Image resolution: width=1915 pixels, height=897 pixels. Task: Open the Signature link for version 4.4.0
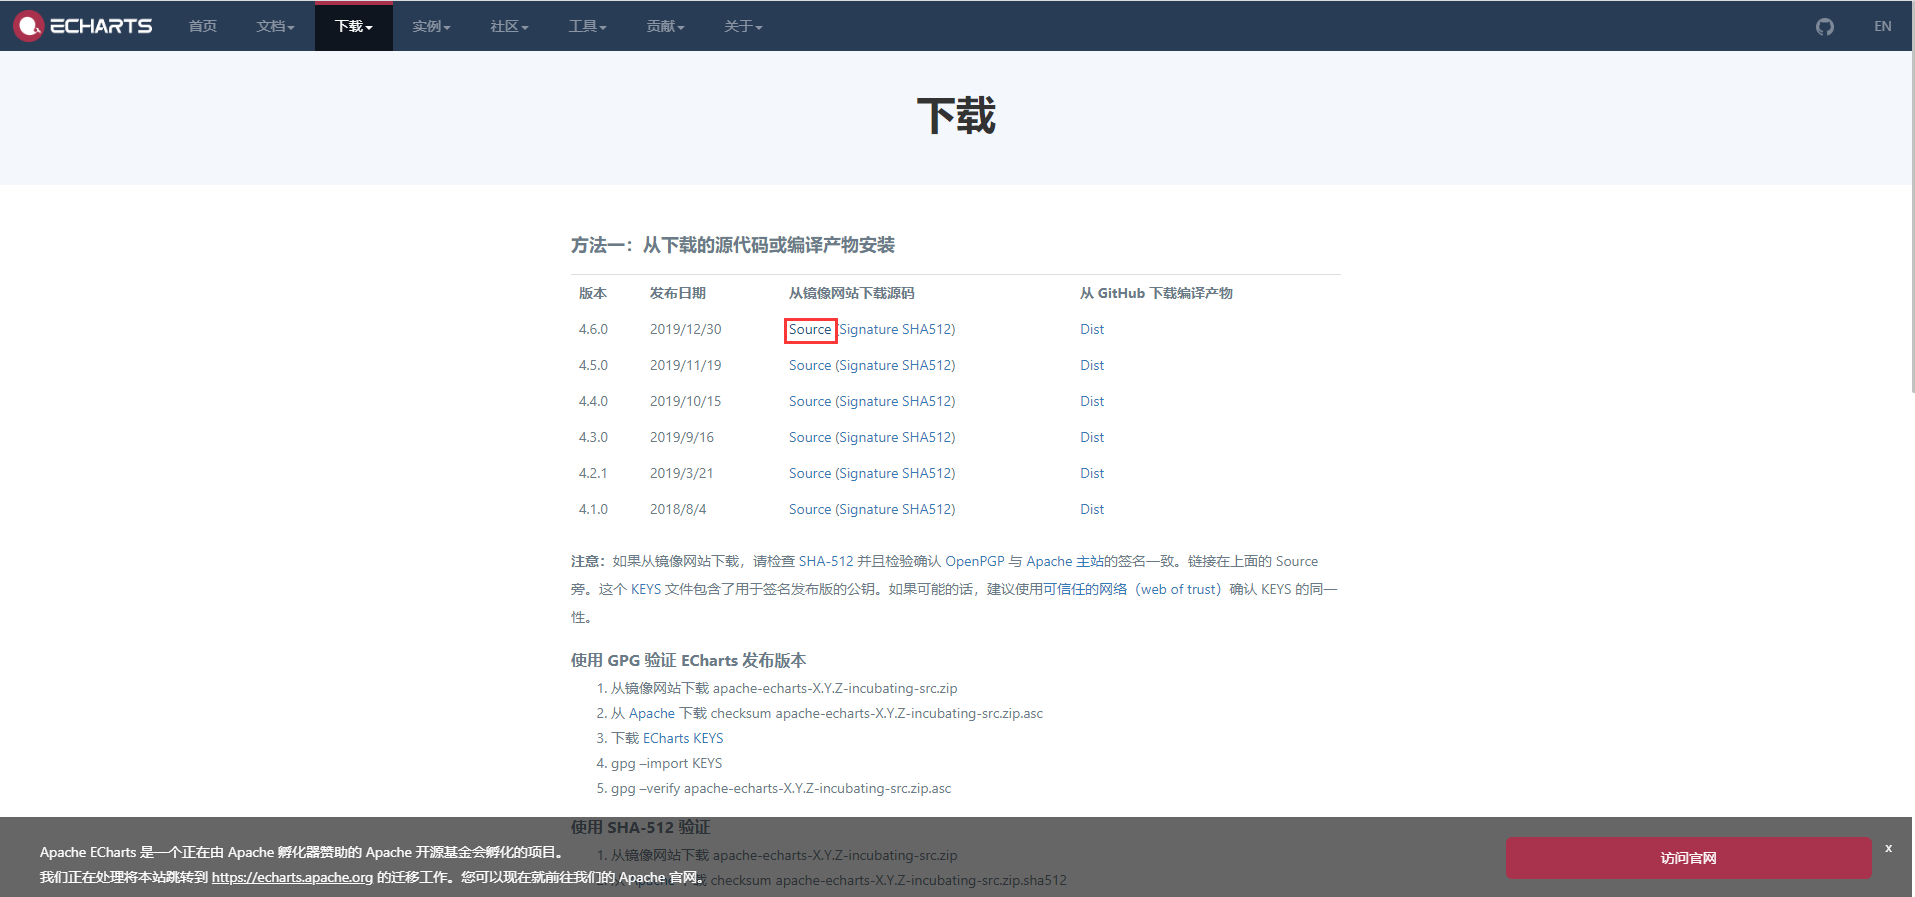click(x=869, y=401)
